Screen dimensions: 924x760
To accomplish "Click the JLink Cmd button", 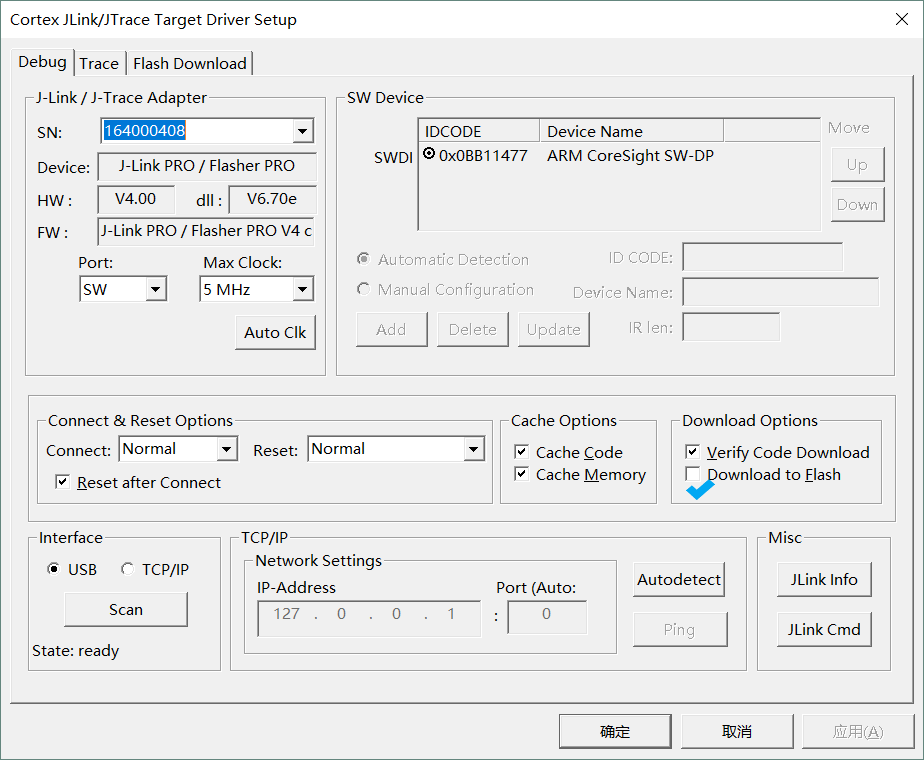I will (824, 629).
